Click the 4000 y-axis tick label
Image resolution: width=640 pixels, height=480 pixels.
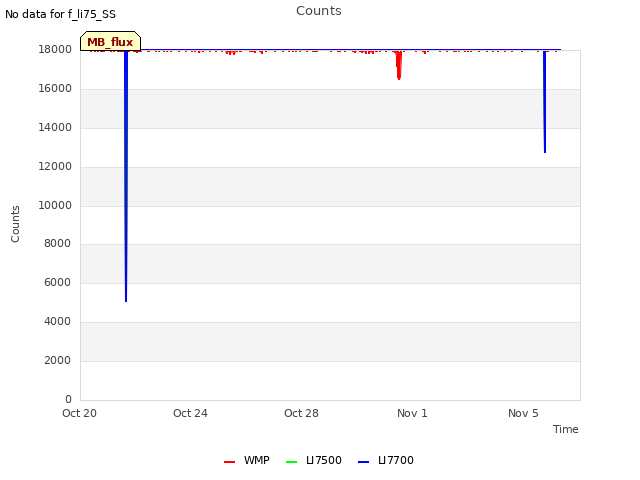pos(58,322)
